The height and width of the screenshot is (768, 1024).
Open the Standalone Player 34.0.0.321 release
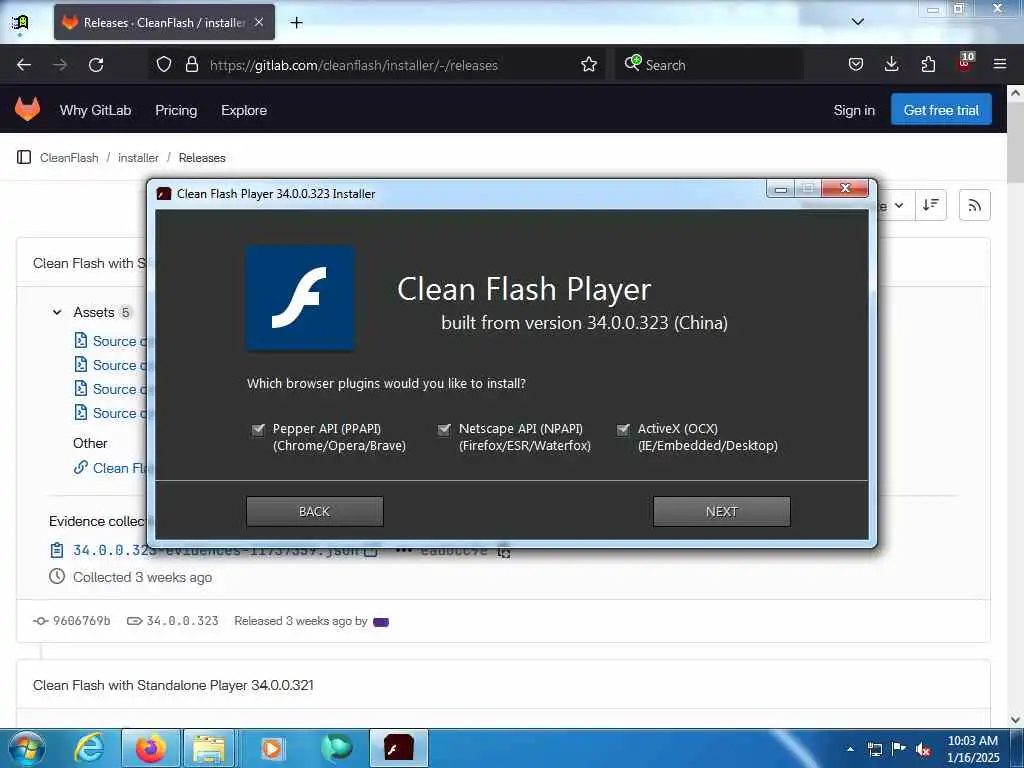pos(173,685)
